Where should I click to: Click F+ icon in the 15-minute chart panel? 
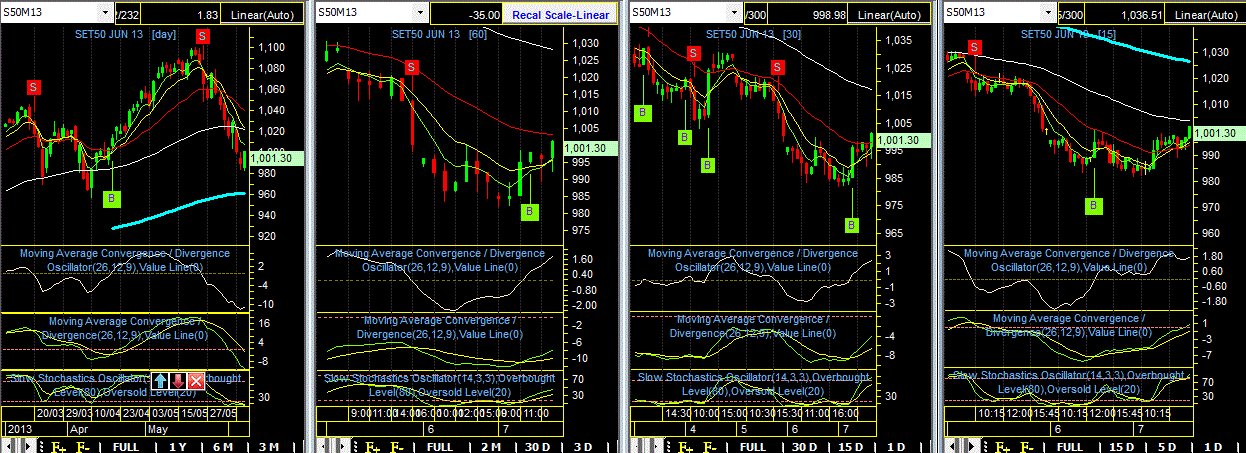[1002, 446]
